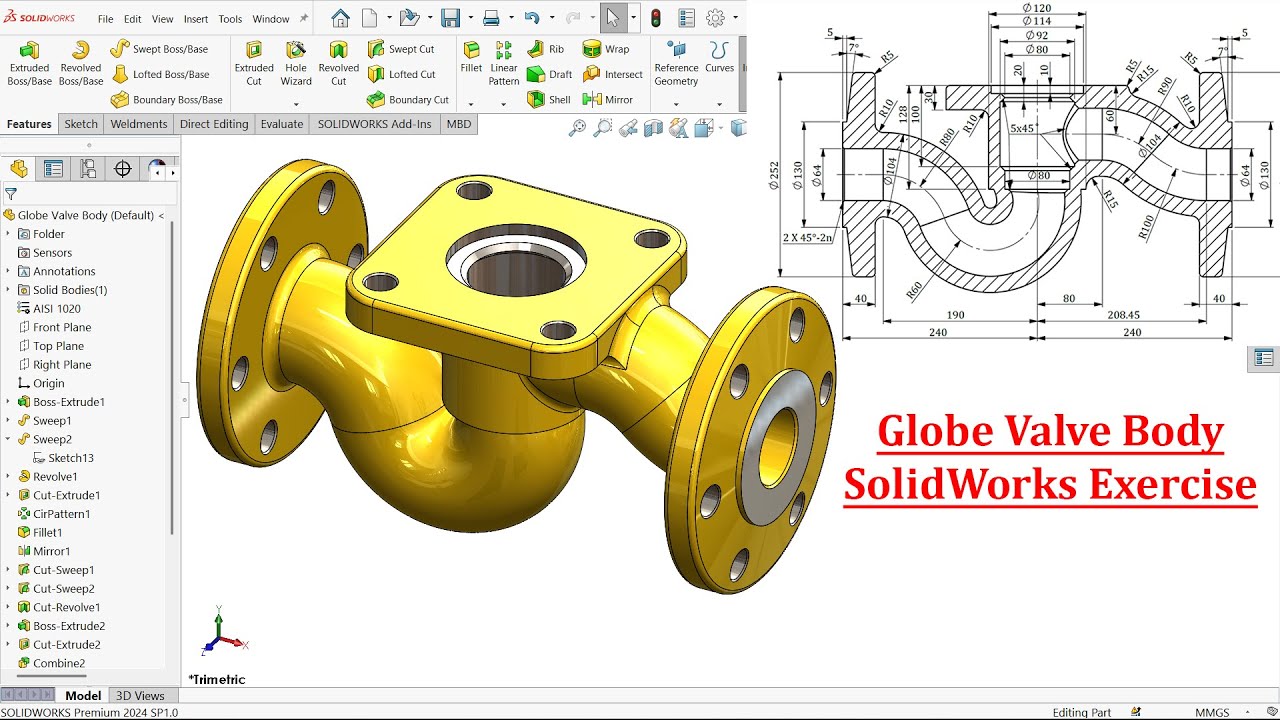Viewport: 1280px width, 720px height.
Task: Expand the Folder tree node
Action: (8, 234)
